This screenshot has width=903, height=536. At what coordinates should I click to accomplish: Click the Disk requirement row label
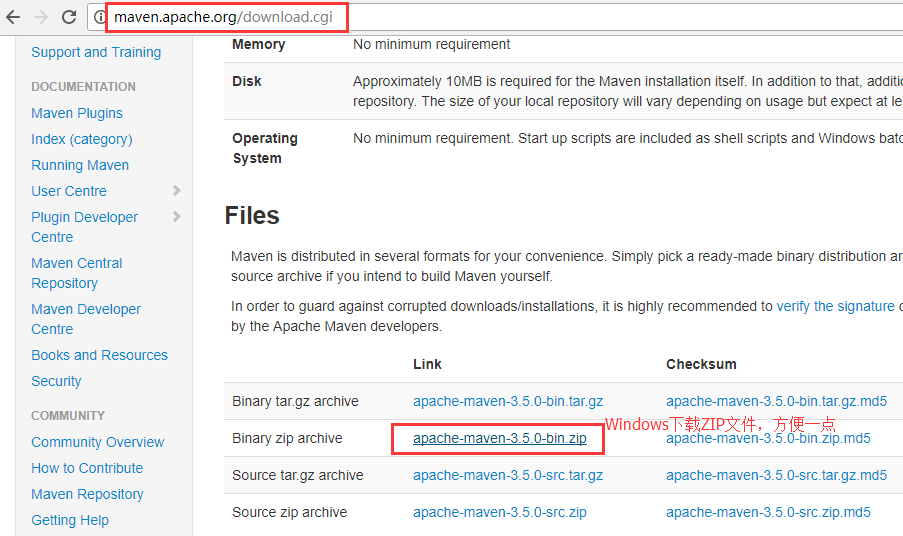[x=247, y=81]
